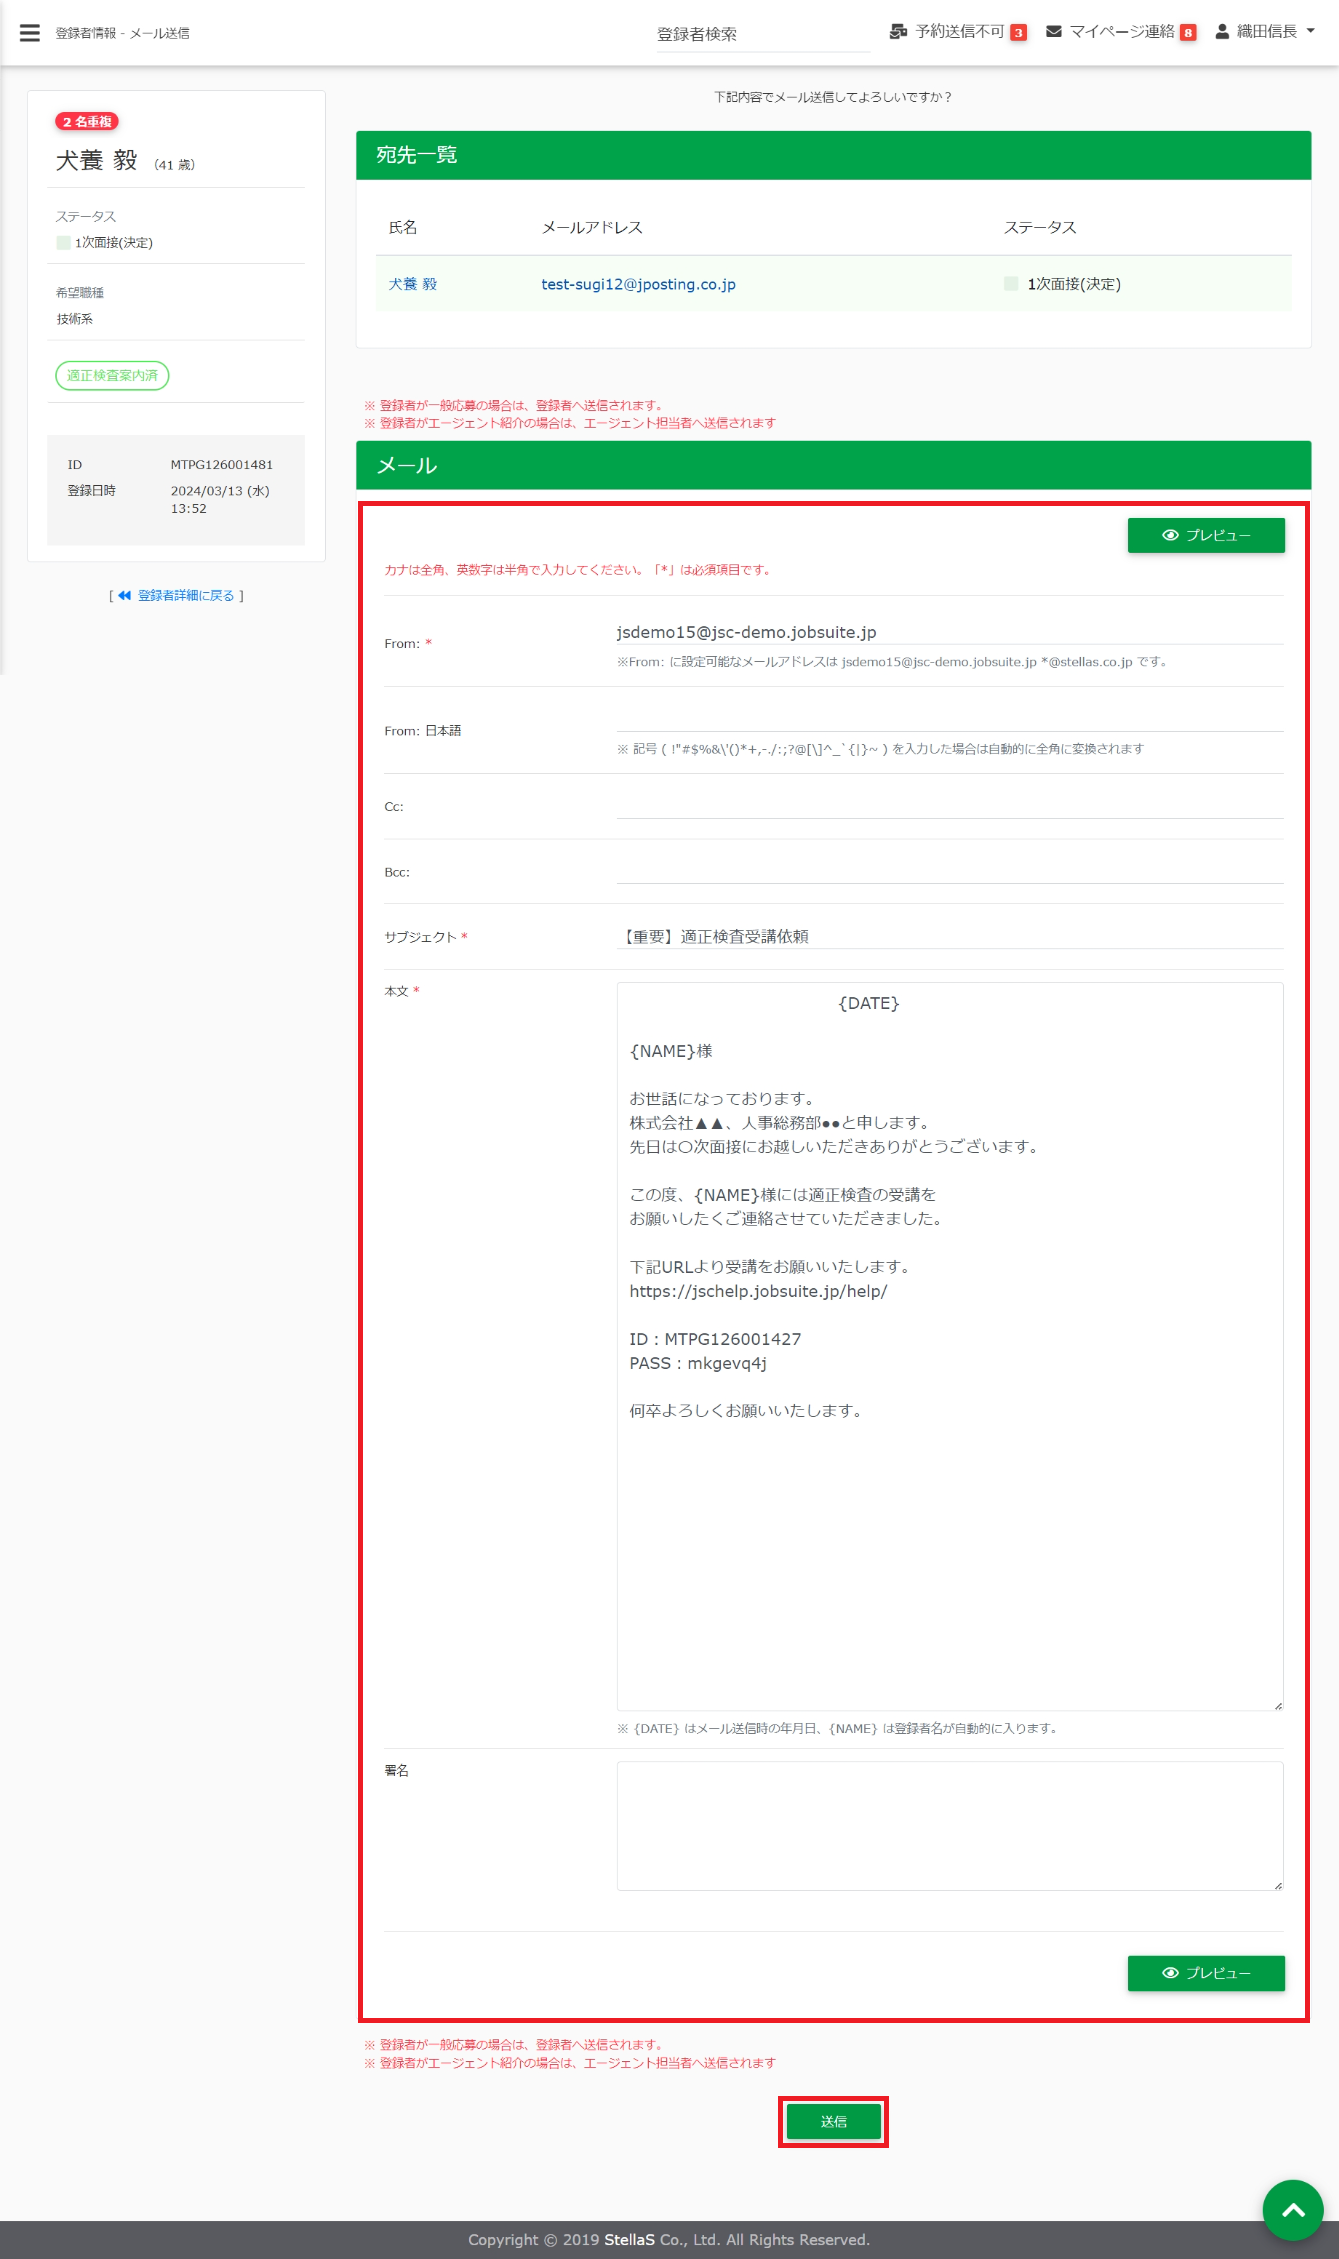
Task: Click into the Cc field
Action: tap(948, 805)
